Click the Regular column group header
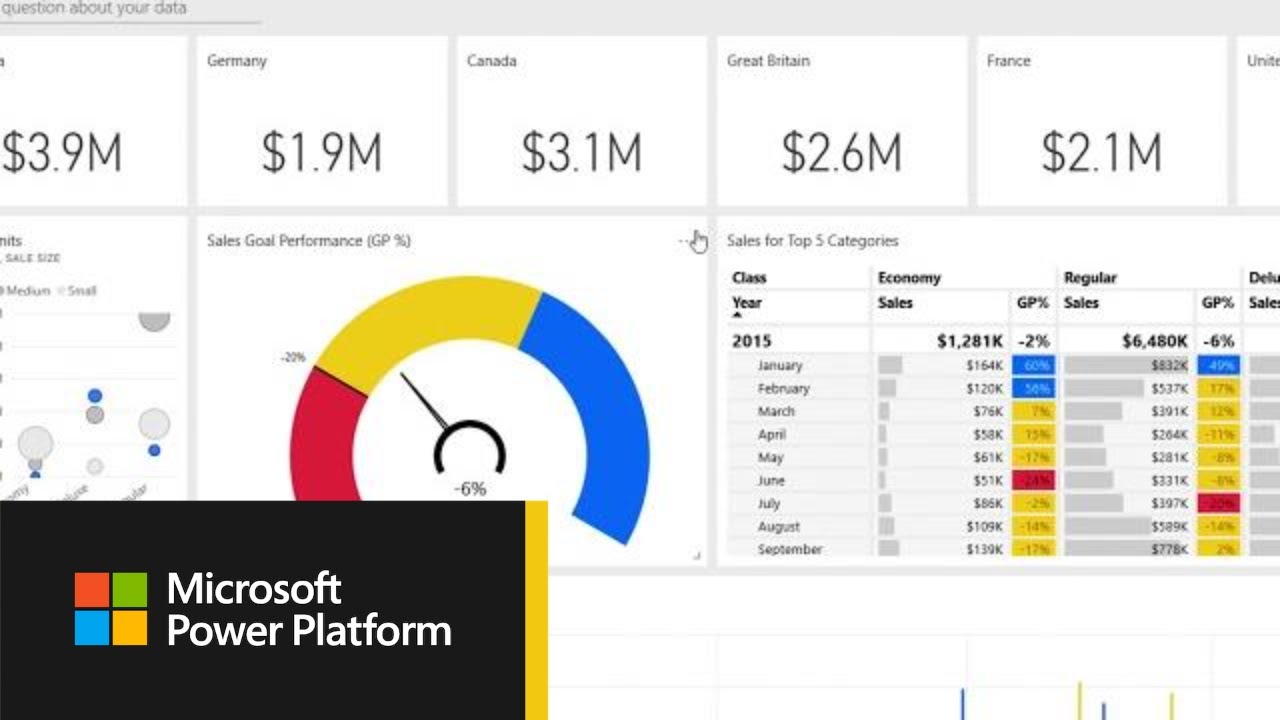 coord(1090,278)
